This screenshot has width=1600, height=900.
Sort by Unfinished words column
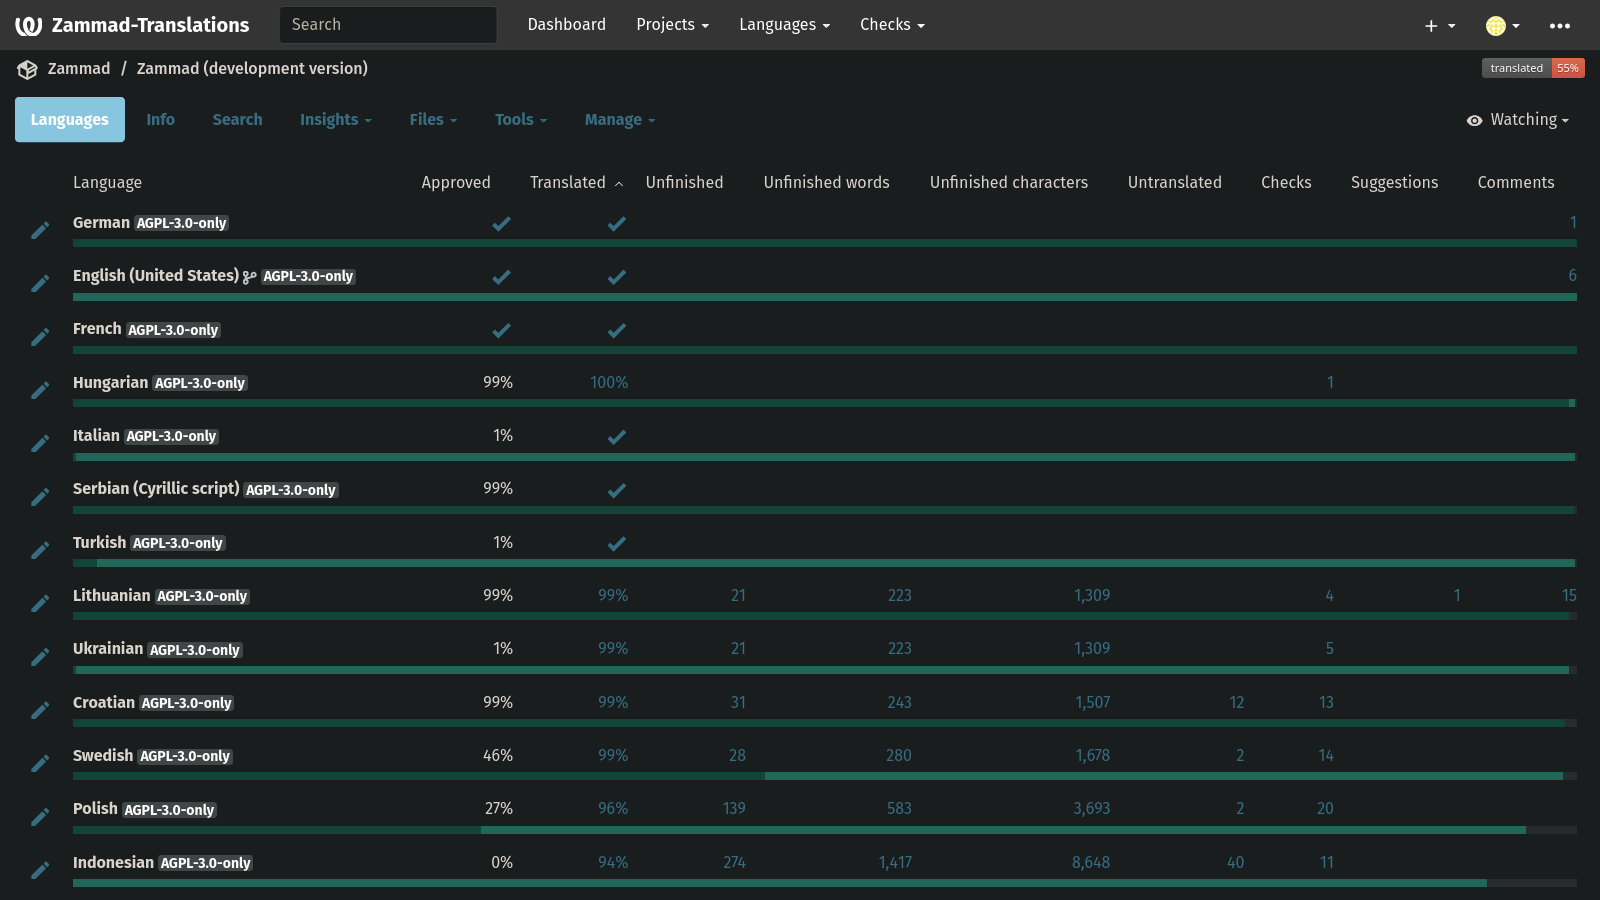click(x=826, y=182)
